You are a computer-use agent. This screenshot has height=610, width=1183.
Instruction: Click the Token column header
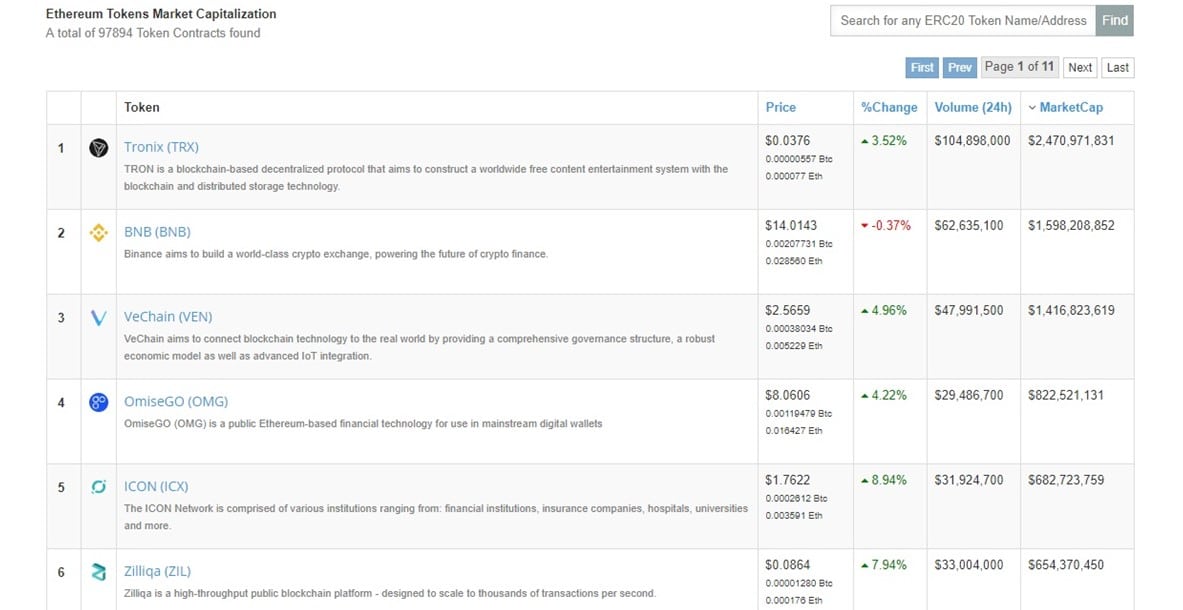[x=142, y=107]
